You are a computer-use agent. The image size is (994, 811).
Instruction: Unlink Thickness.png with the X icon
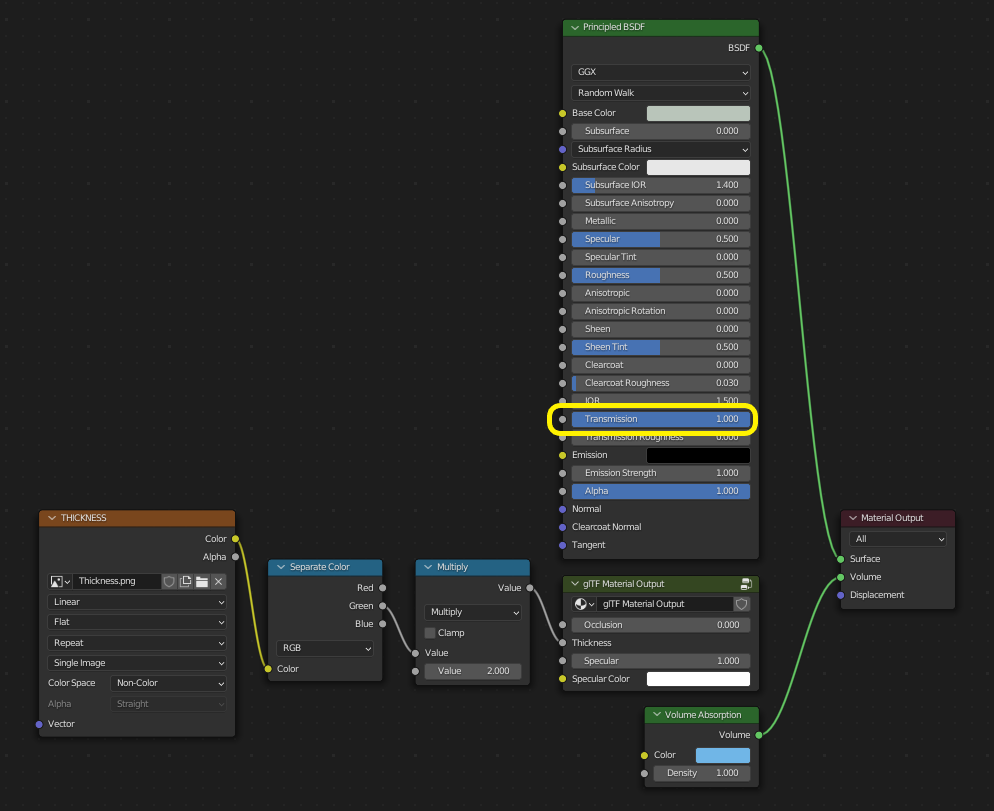(x=218, y=581)
